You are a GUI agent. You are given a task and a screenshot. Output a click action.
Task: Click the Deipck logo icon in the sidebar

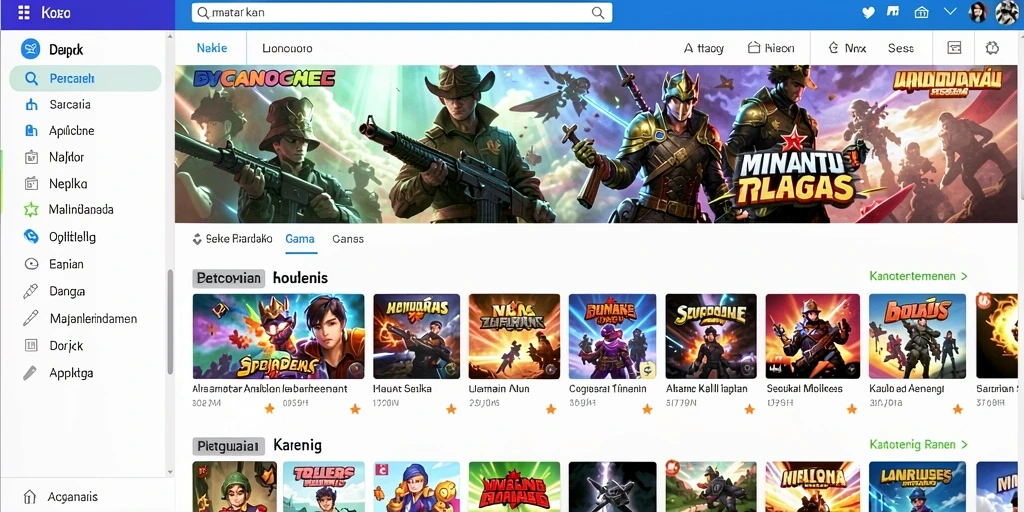click(30, 49)
